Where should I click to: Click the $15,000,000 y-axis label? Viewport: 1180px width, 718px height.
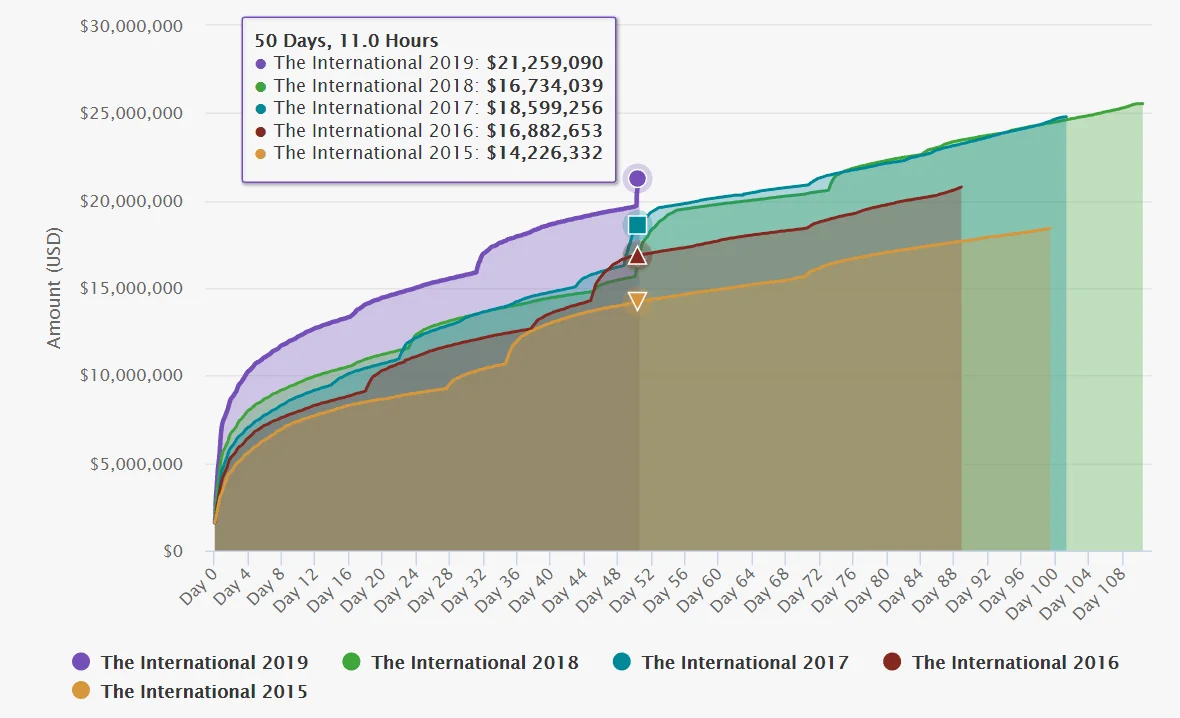(x=132, y=288)
